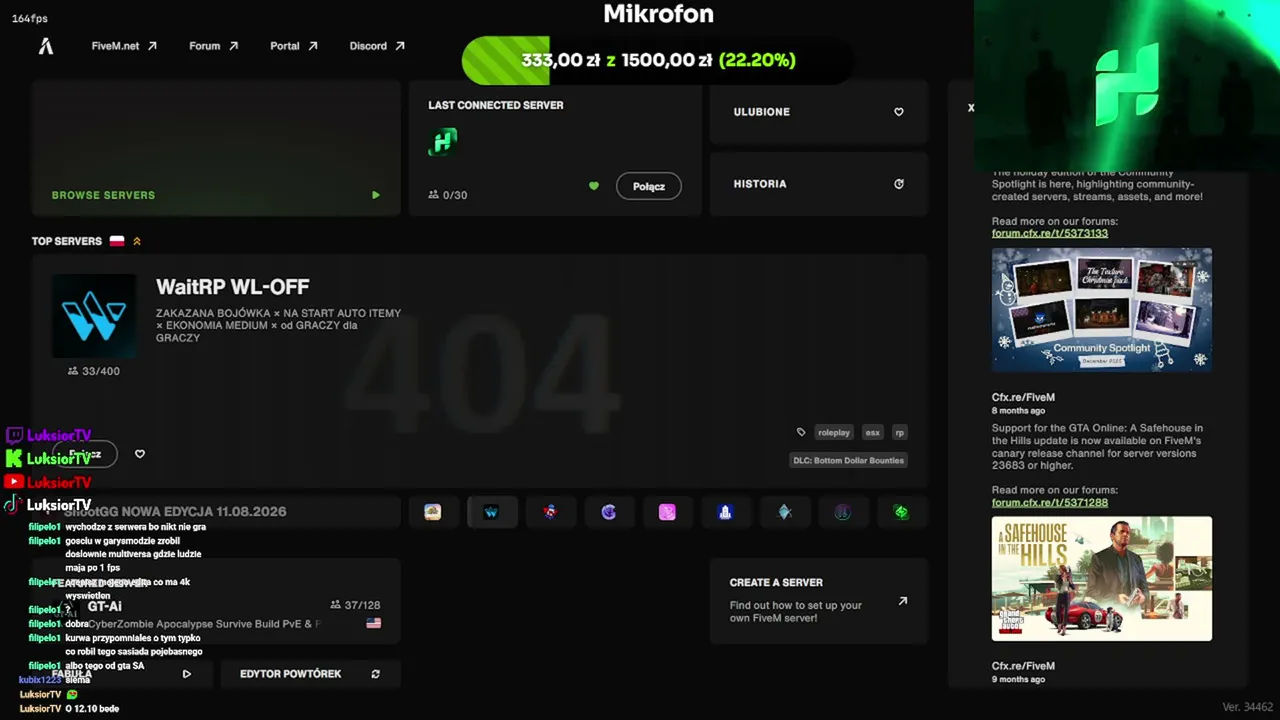Click the Browse Servers panel
1280x720 pixels.
click(x=216, y=148)
